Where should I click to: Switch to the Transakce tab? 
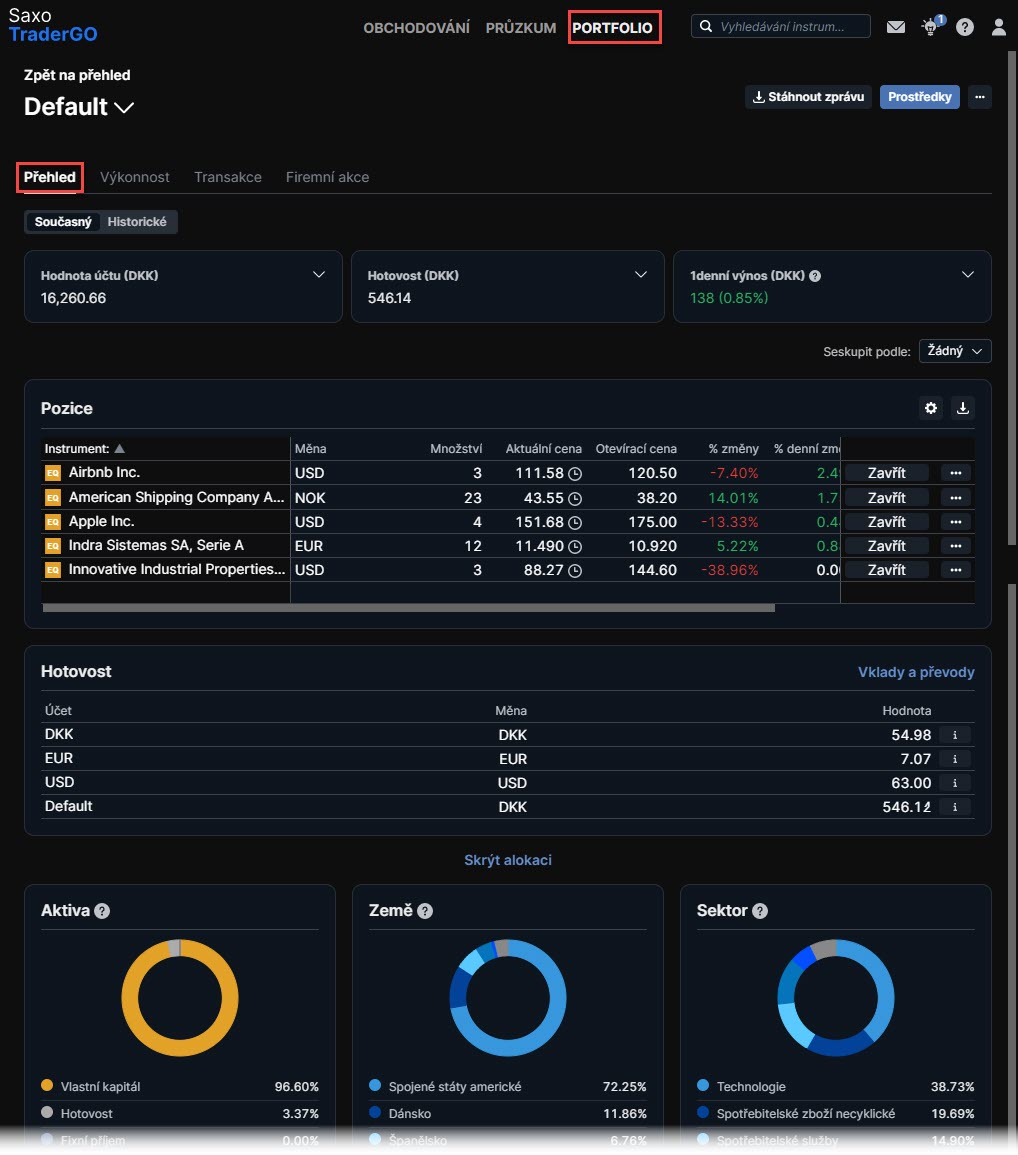[x=228, y=177]
